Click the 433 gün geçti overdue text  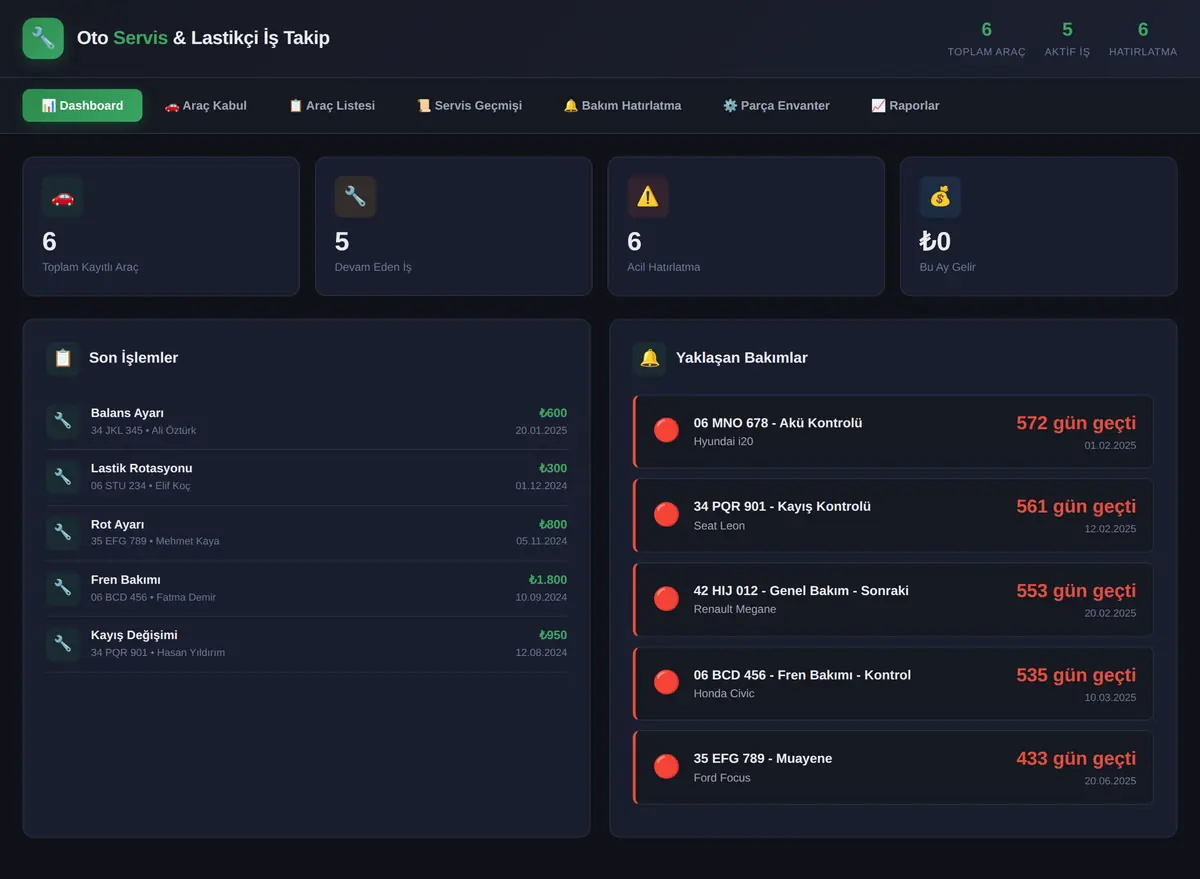(x=1076, y=759)
